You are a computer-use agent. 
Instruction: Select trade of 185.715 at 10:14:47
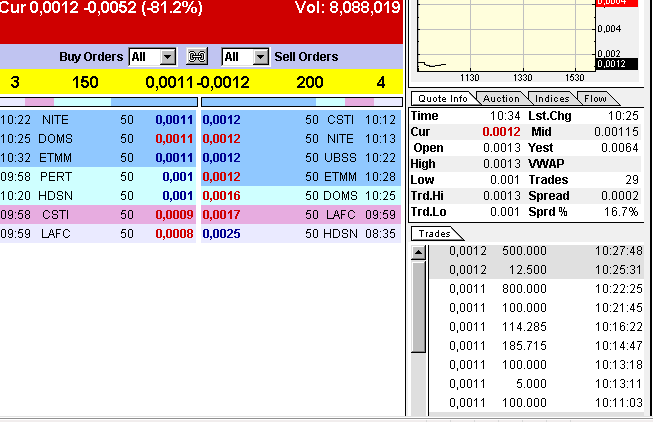[537, 346]
